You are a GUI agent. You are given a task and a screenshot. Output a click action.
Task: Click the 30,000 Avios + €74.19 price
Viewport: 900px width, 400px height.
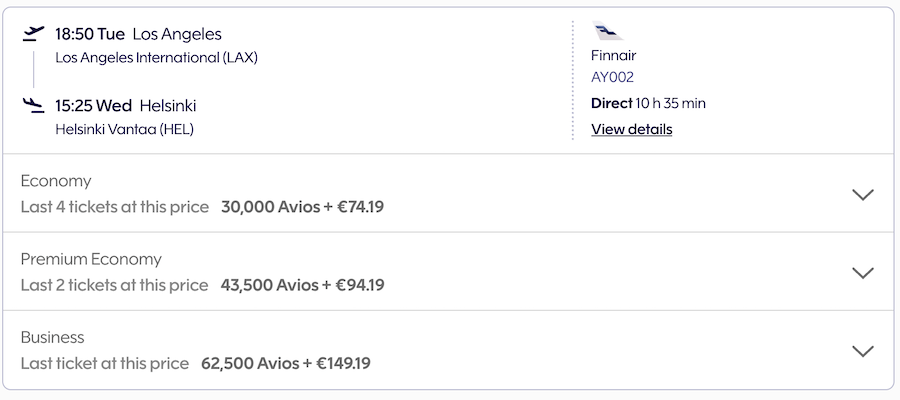click(302, 207)
